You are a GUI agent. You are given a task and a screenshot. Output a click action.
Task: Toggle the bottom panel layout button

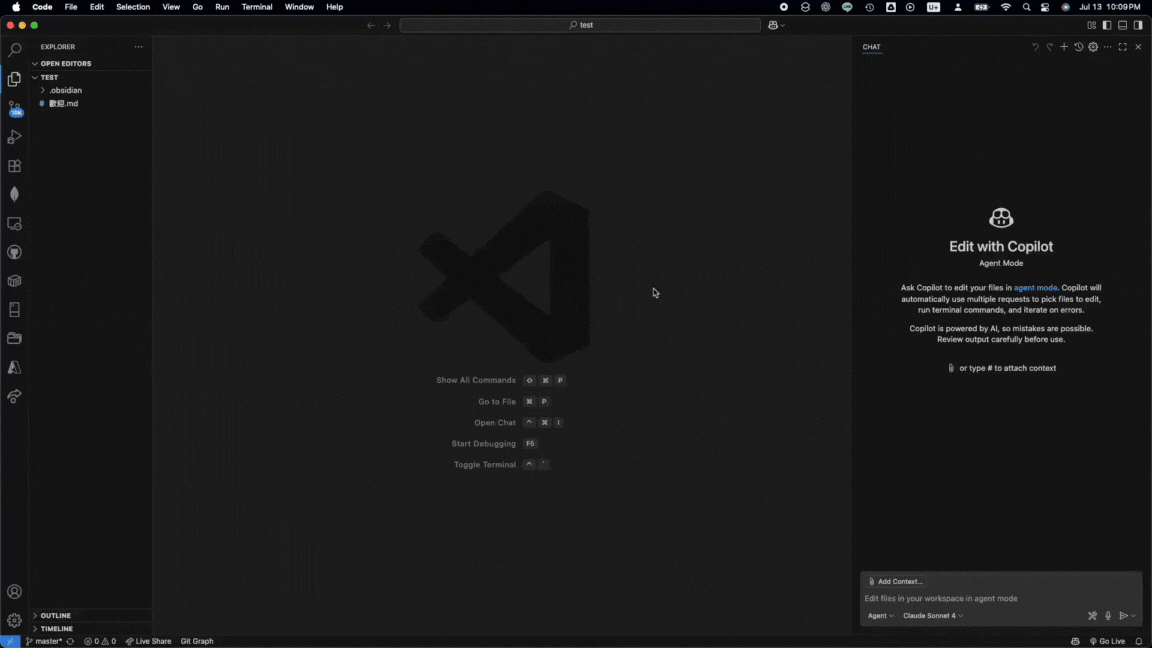(x=1123, y=25)
